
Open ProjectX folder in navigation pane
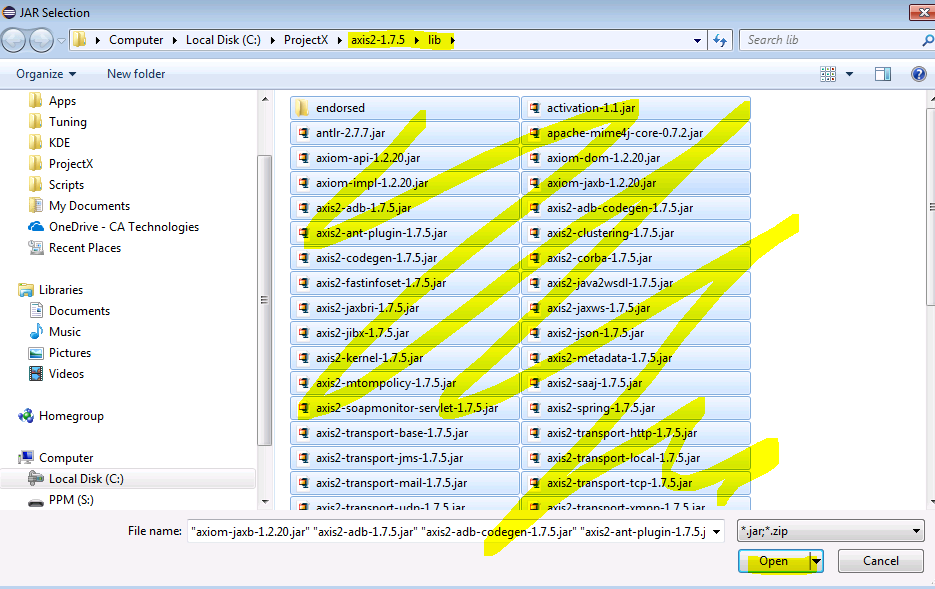(x=70, y=163)
